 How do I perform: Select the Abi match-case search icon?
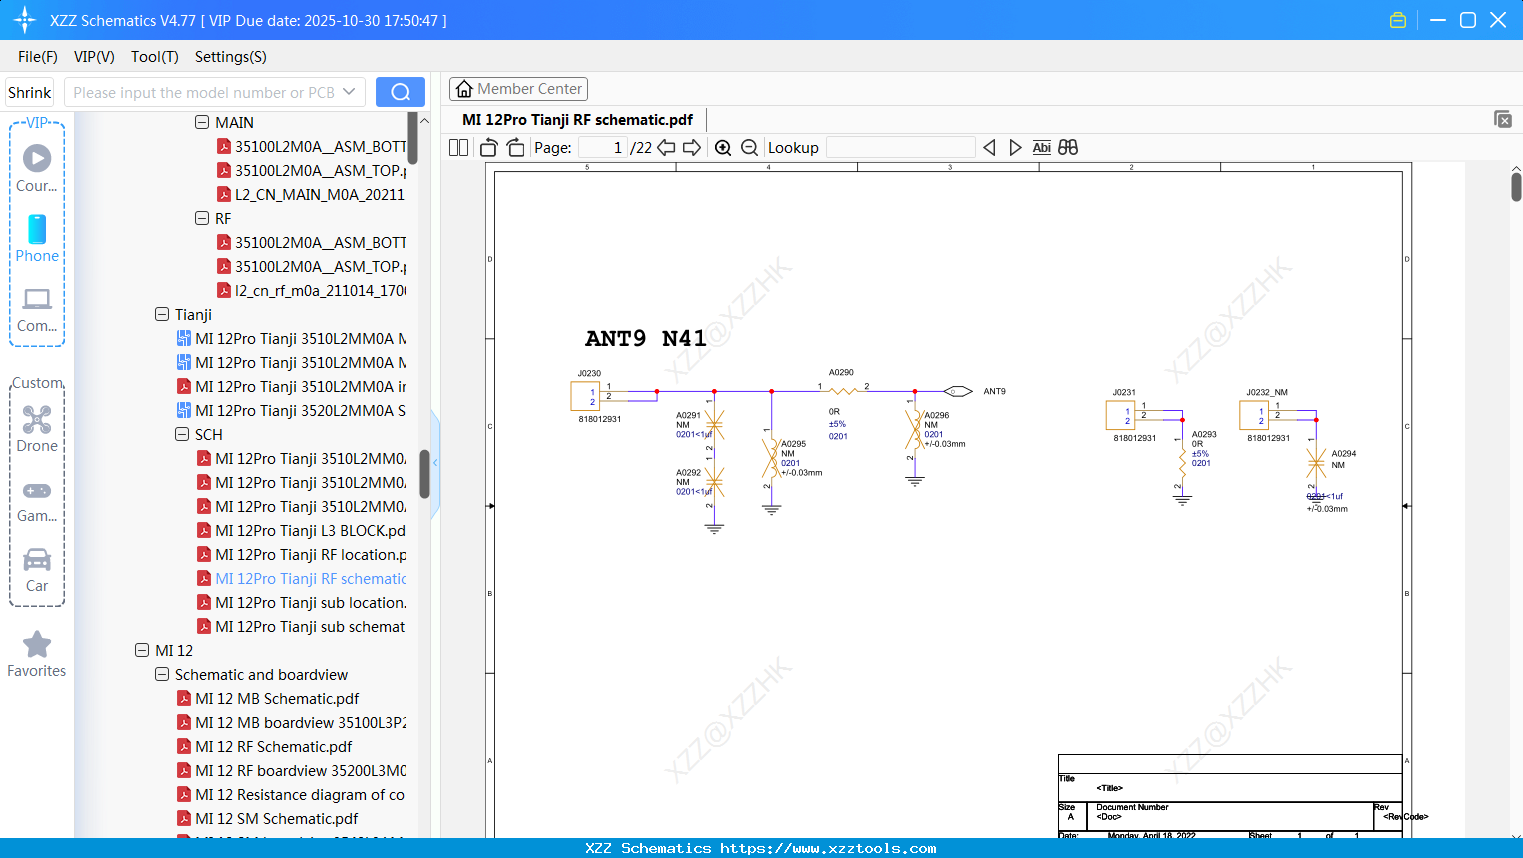click(1040, 147)
